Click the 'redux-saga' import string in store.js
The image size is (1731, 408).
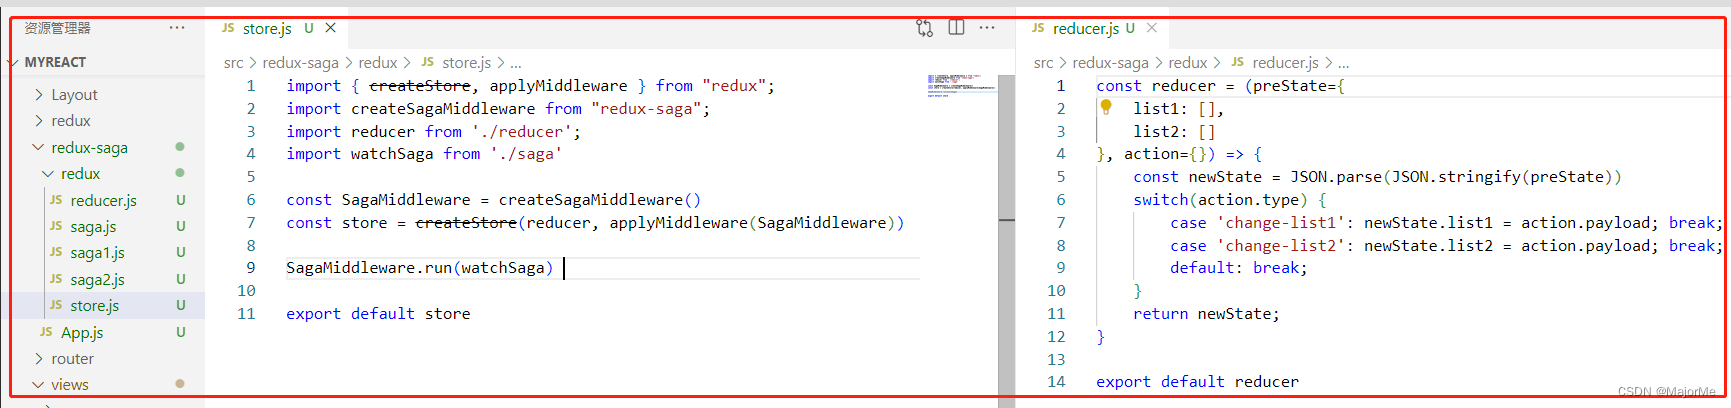650,109
